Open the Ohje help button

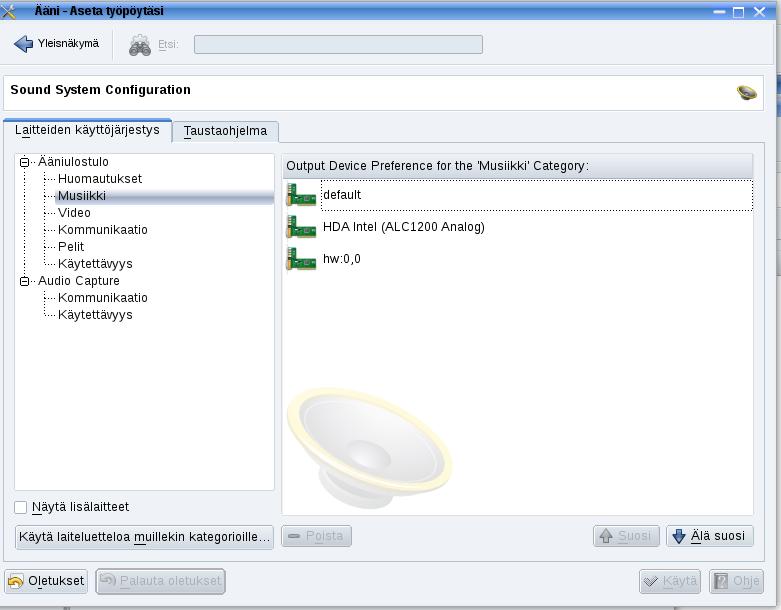[736, 581]
